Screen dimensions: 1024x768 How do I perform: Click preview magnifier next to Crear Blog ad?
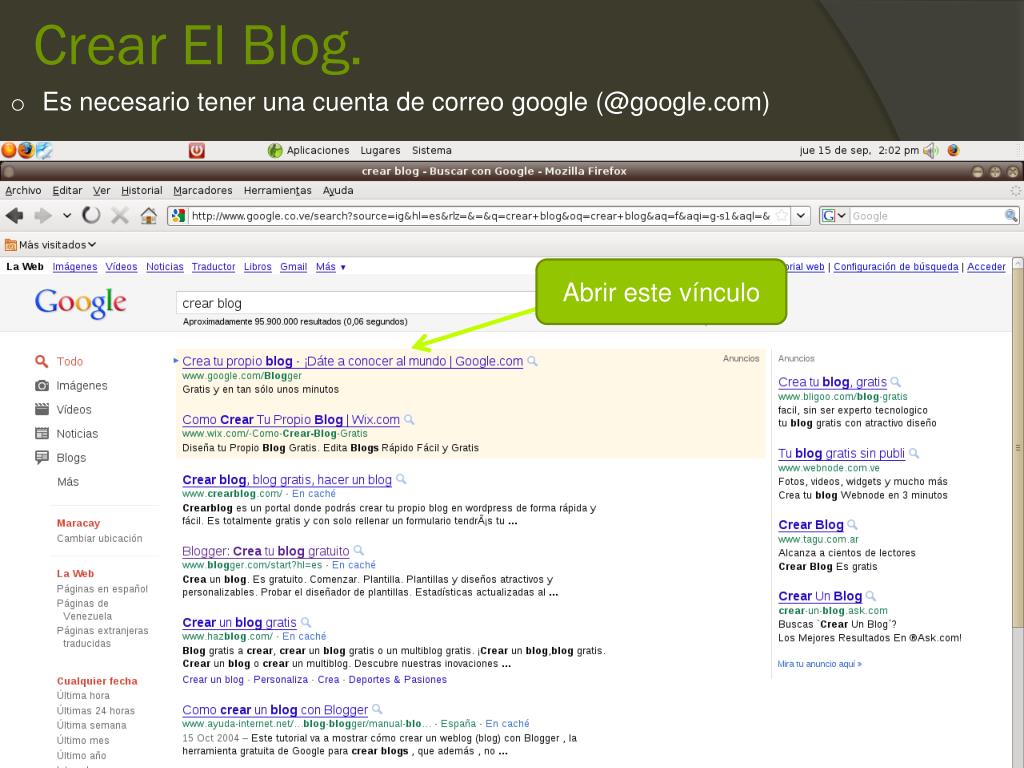coord(852,525)
